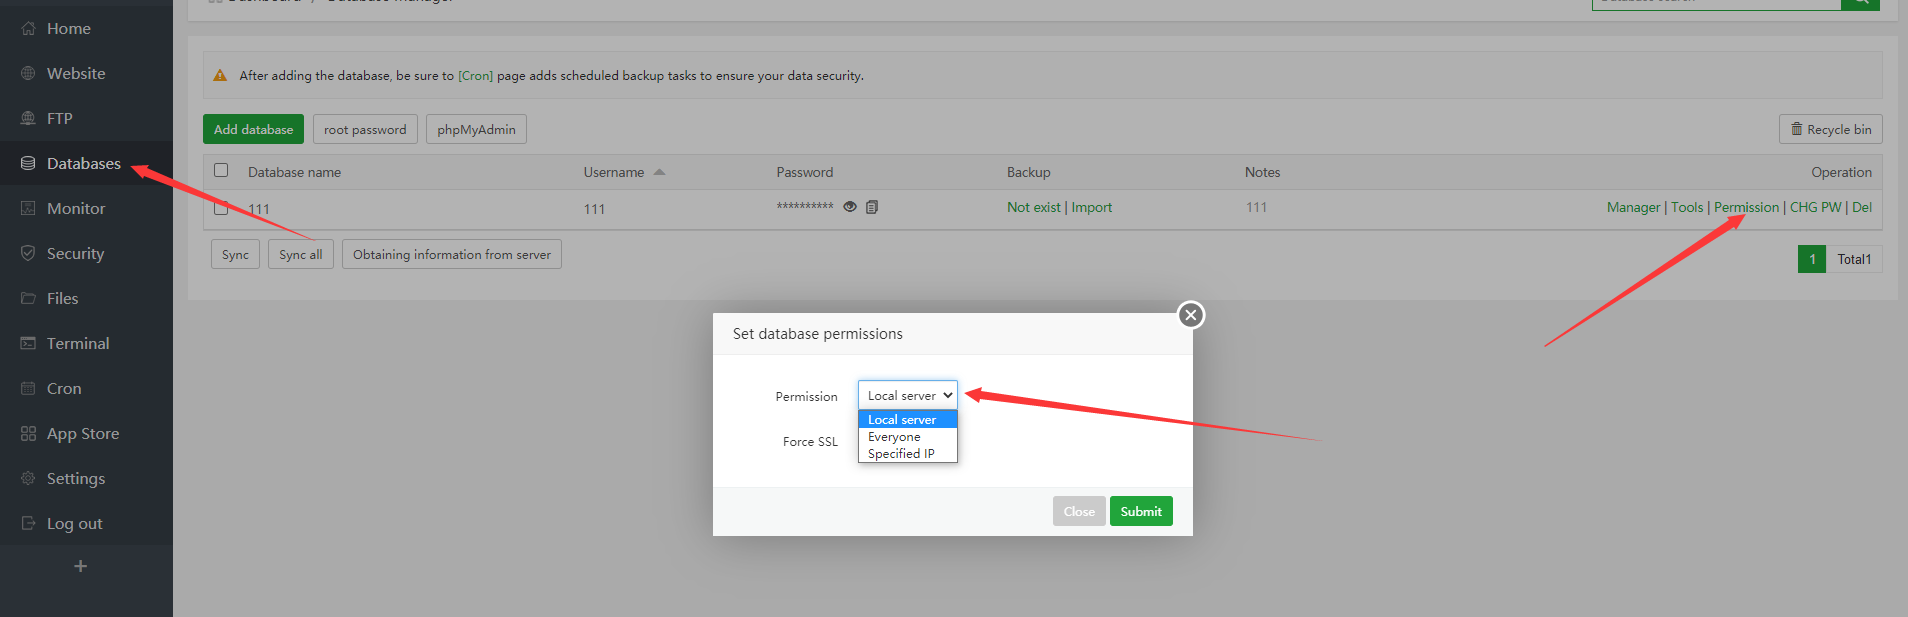Click the plus icon below Log out
1908x617 pixels.
click(x=81, y=566)
